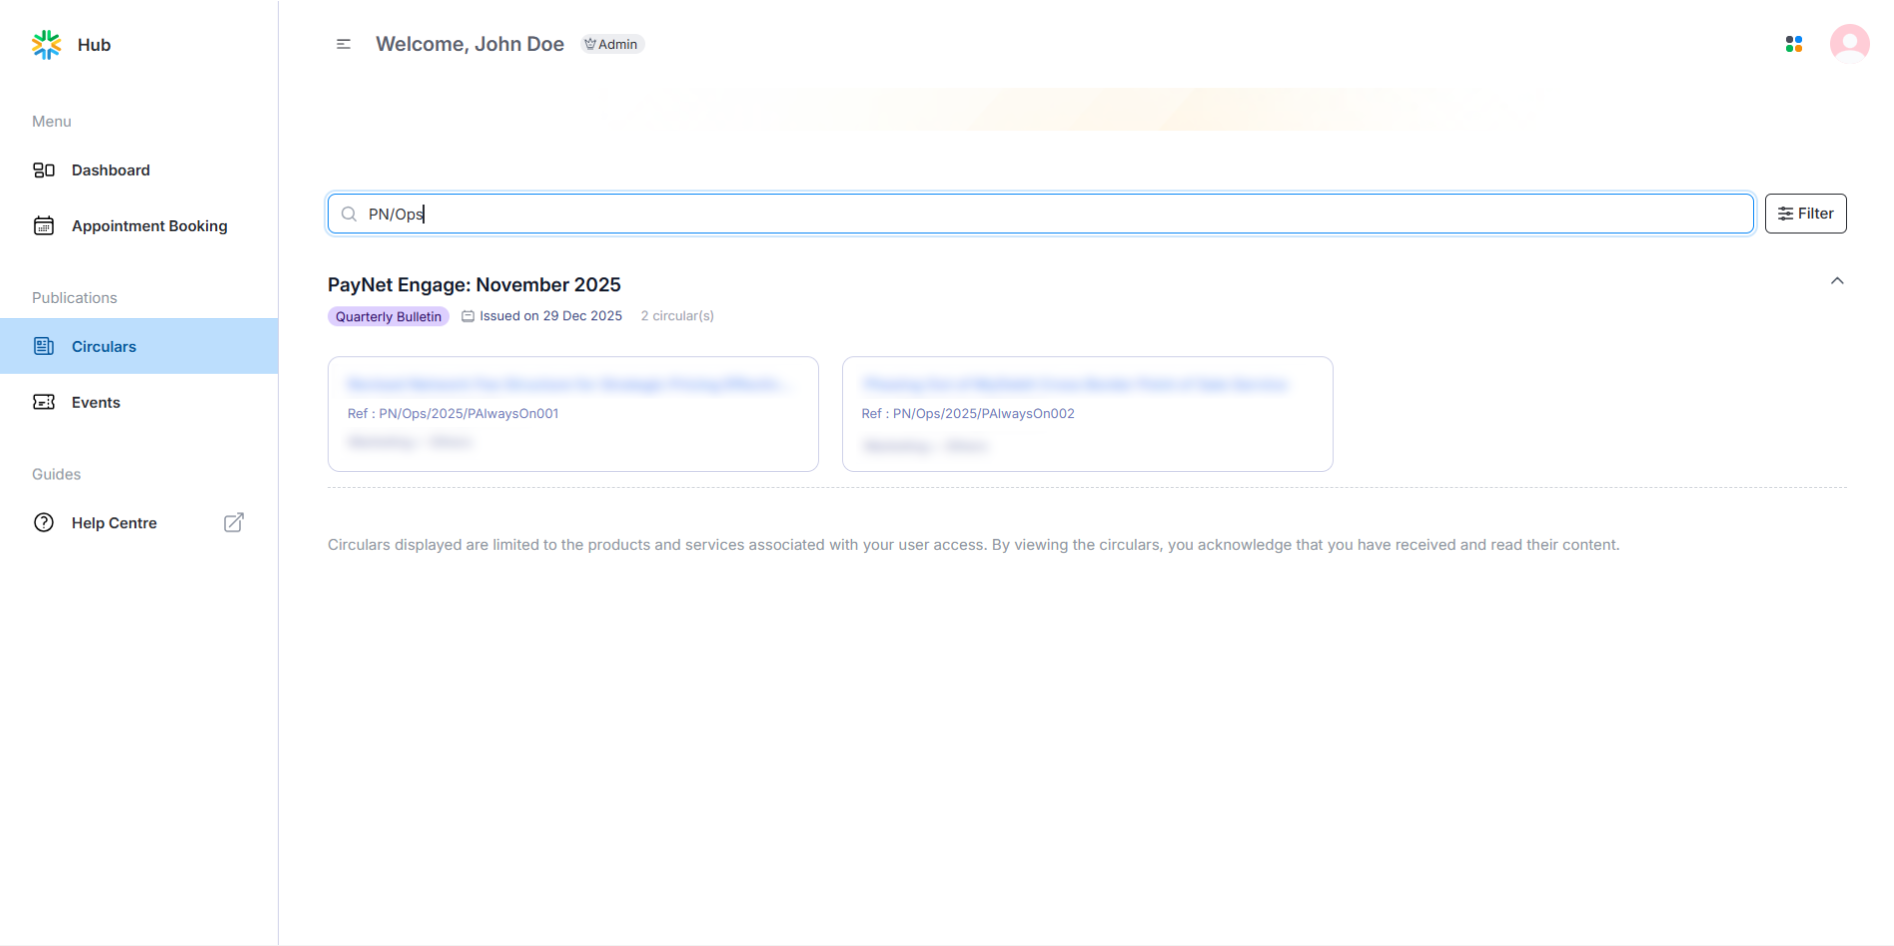
Task: Click the Circulars newspaper icon
Action: click(x=44, y=346)
